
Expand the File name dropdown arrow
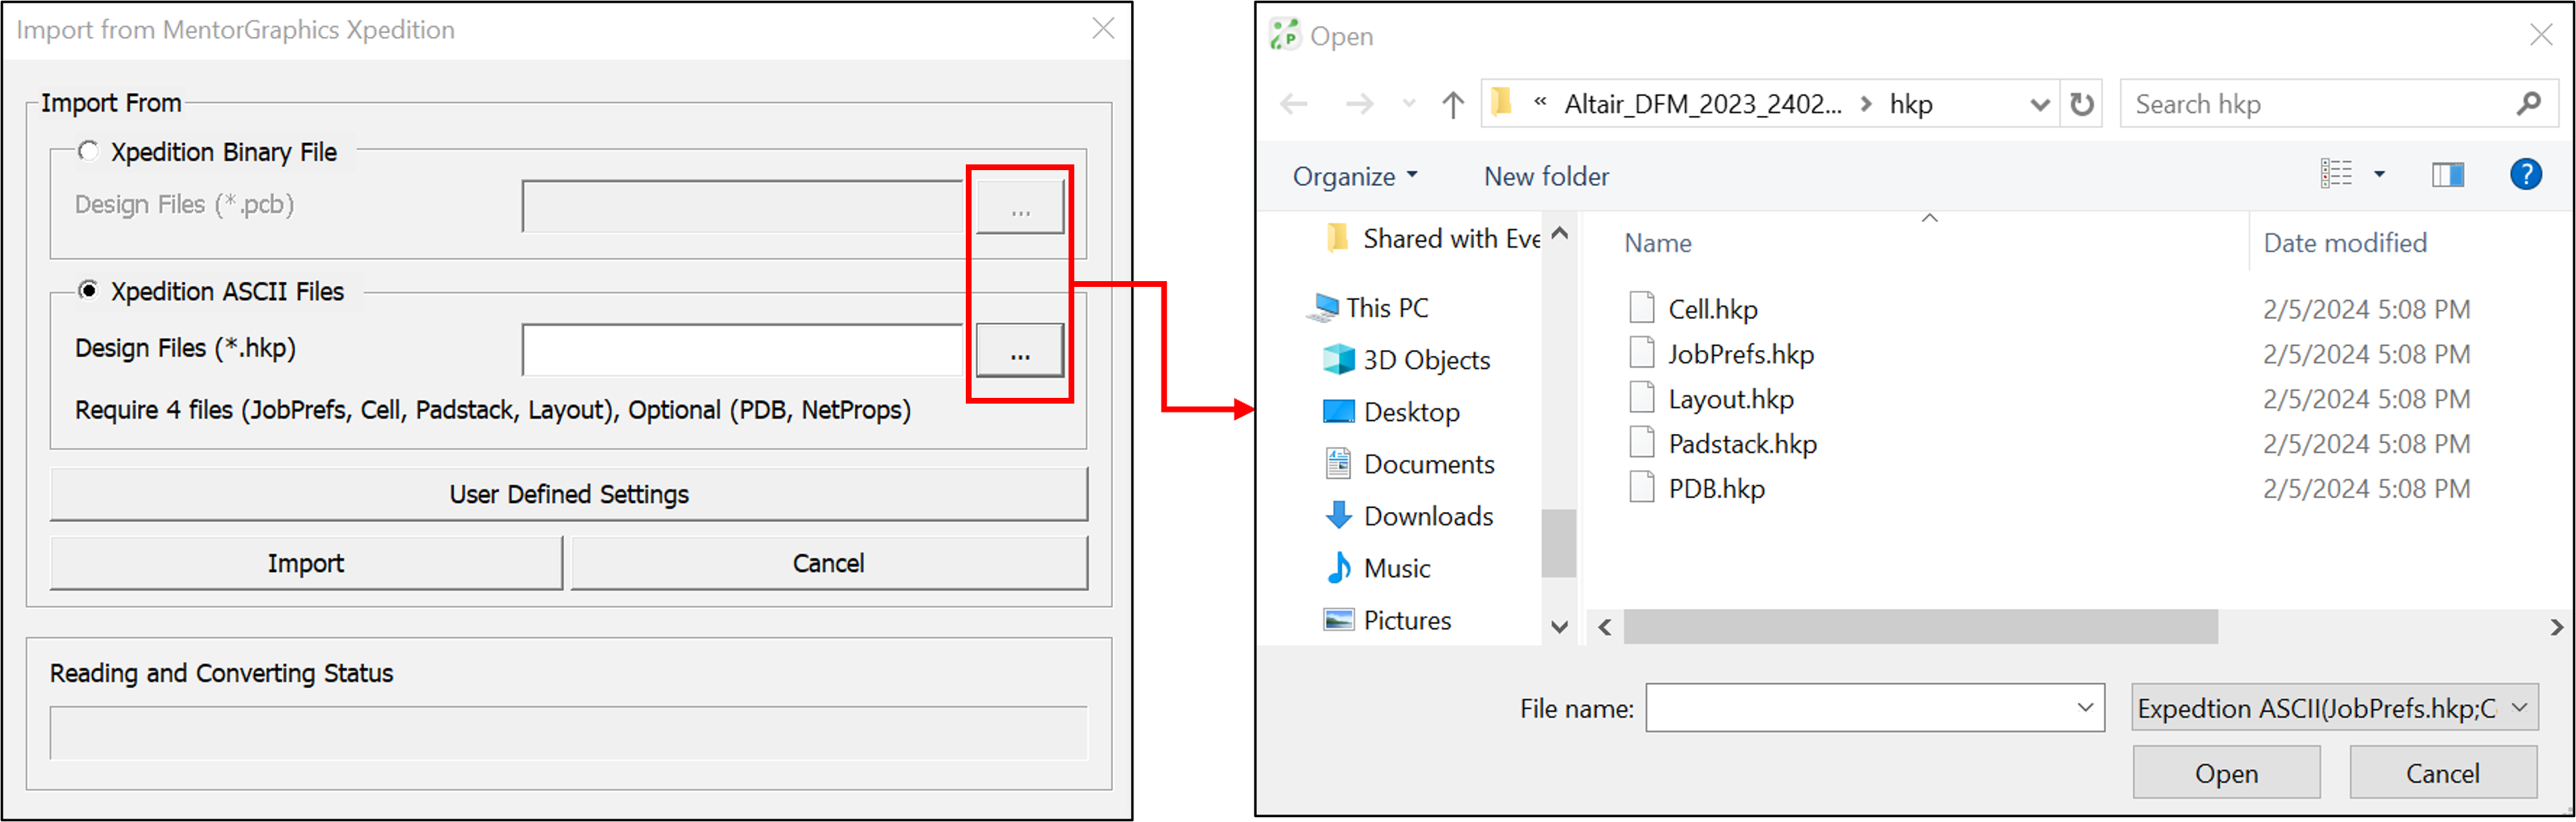pyautogui.click(x=2085, y=708)
